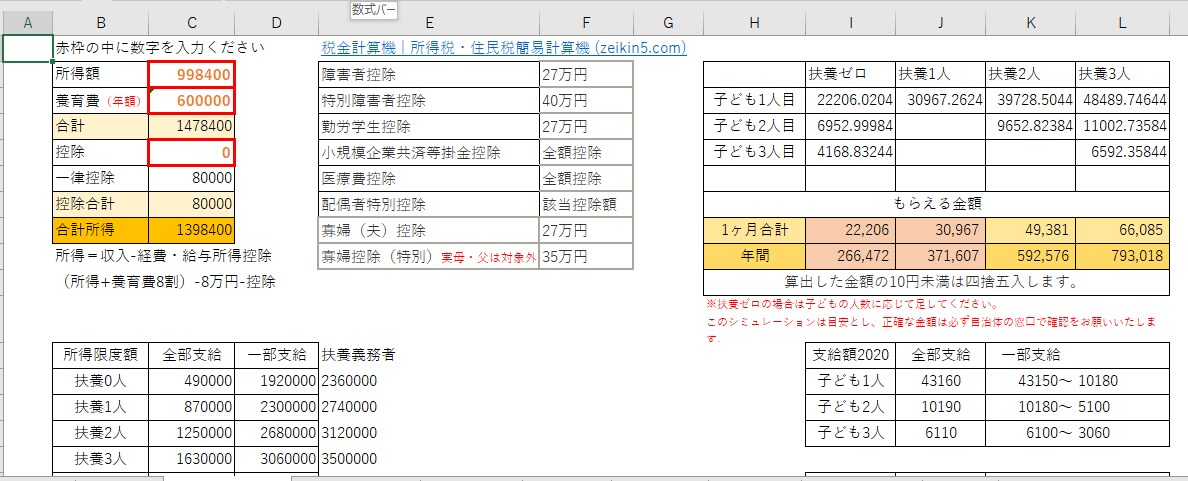Select cell with value 6952.99984
Image resolution: width=1188 pixels, height=481 pixels.
[x=850, y=126]
